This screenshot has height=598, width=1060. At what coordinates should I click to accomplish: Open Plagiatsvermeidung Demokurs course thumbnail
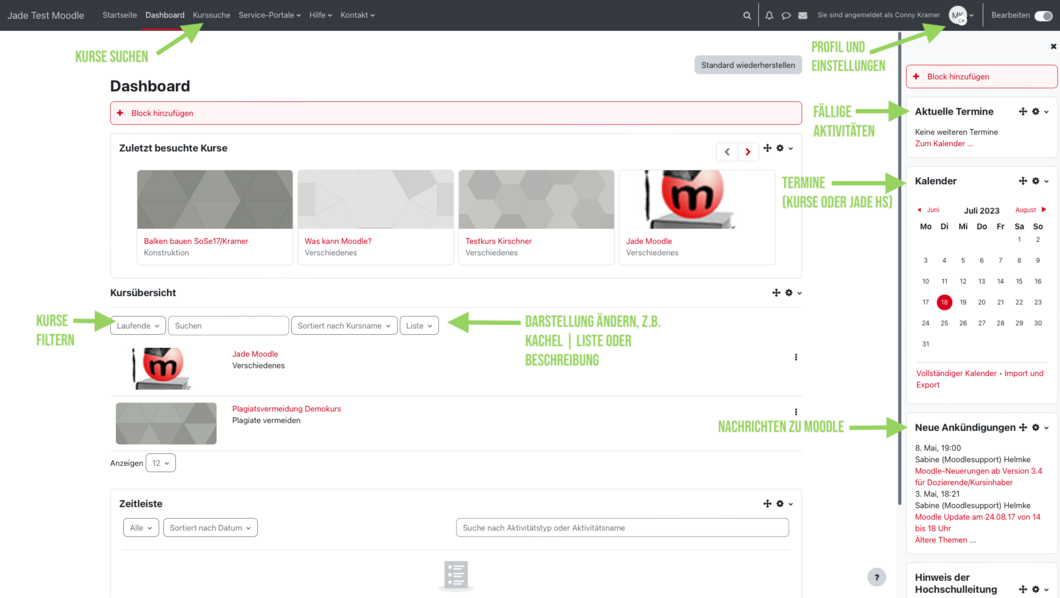click(x=166, y=424)
